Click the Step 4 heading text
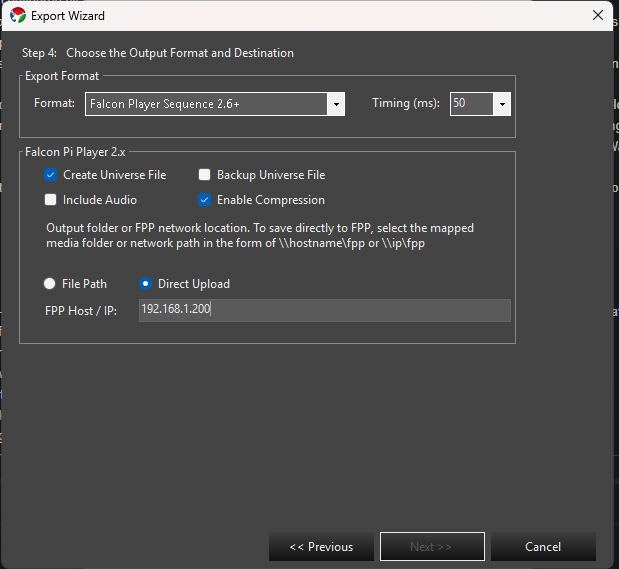The image size is (619, 569). (x=158, y=53)
